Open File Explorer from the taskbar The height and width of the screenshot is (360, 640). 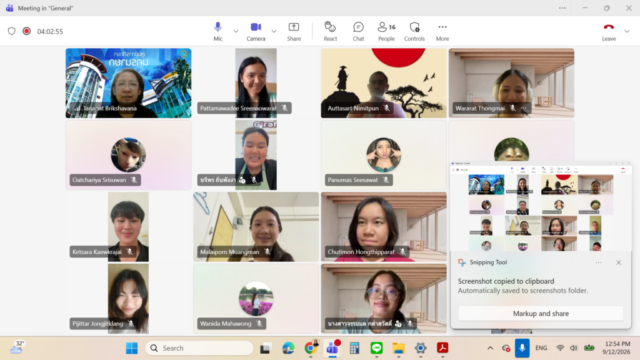[398, 348]
